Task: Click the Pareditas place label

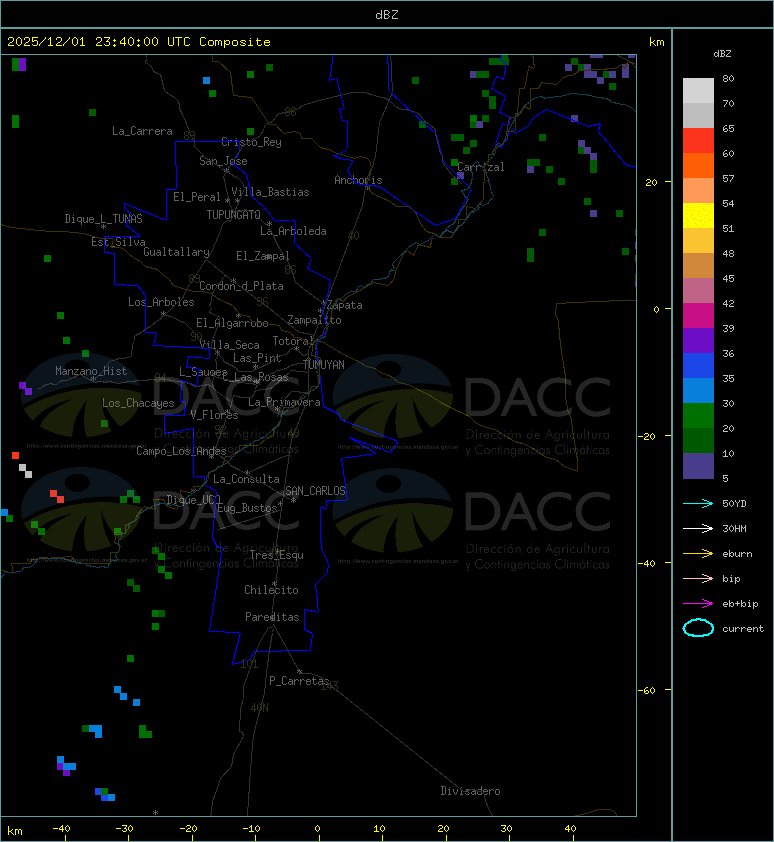Action: 272,618
